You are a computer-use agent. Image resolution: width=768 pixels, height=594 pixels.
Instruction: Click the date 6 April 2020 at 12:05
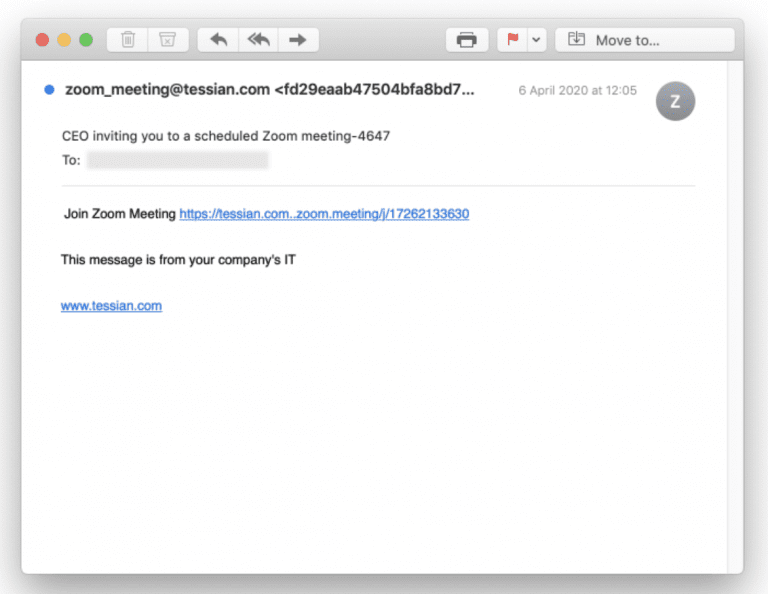577,91
